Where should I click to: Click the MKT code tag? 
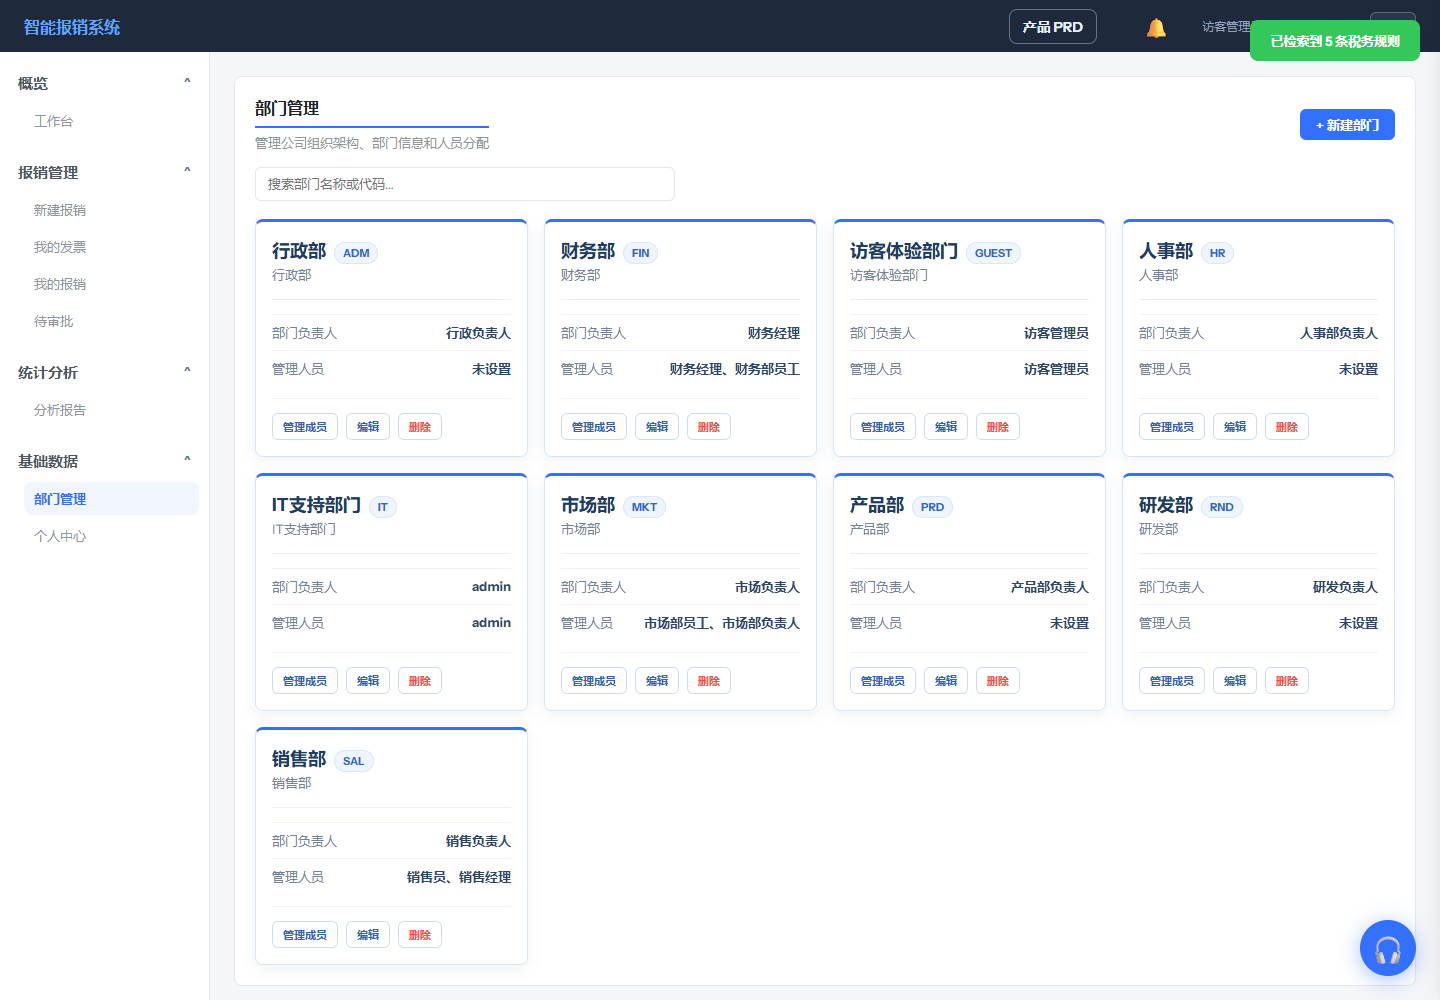coord(644,507)
